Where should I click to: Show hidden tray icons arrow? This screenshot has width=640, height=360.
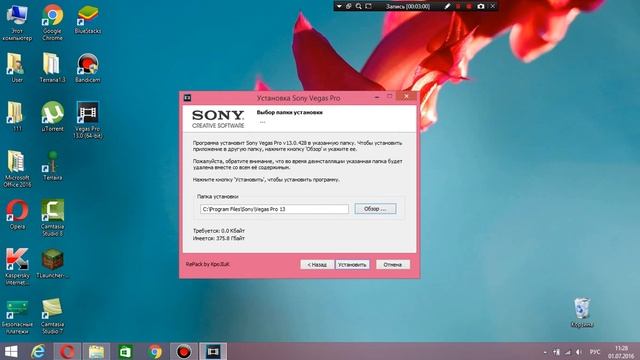(545, 352)
